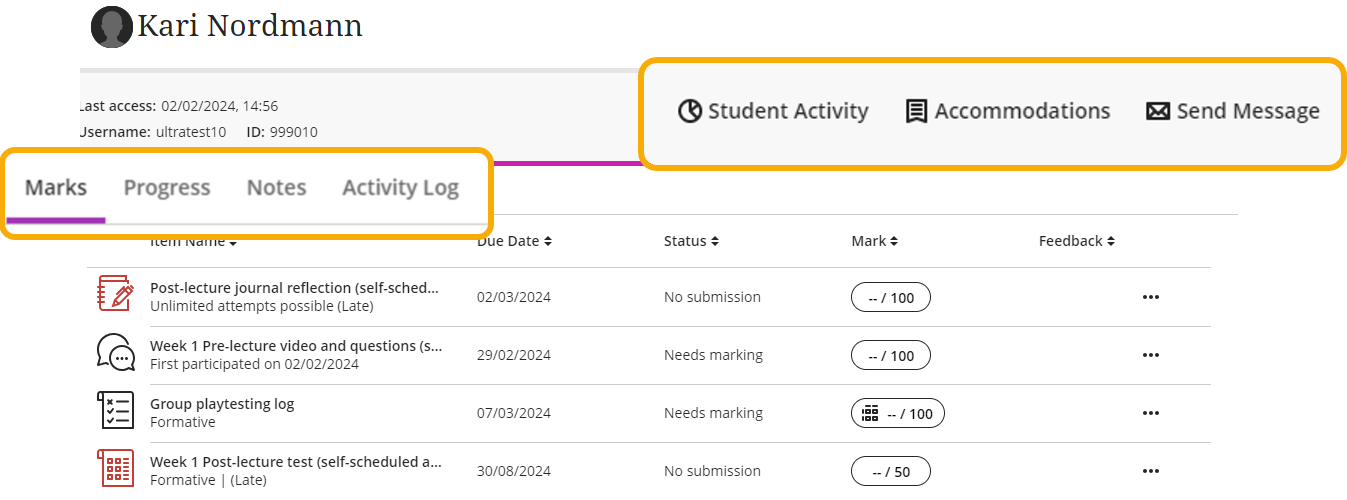This screenshot has height=500, width=1347.
Task: Click the Student Activity chart icon
Action: coord(690,111)
